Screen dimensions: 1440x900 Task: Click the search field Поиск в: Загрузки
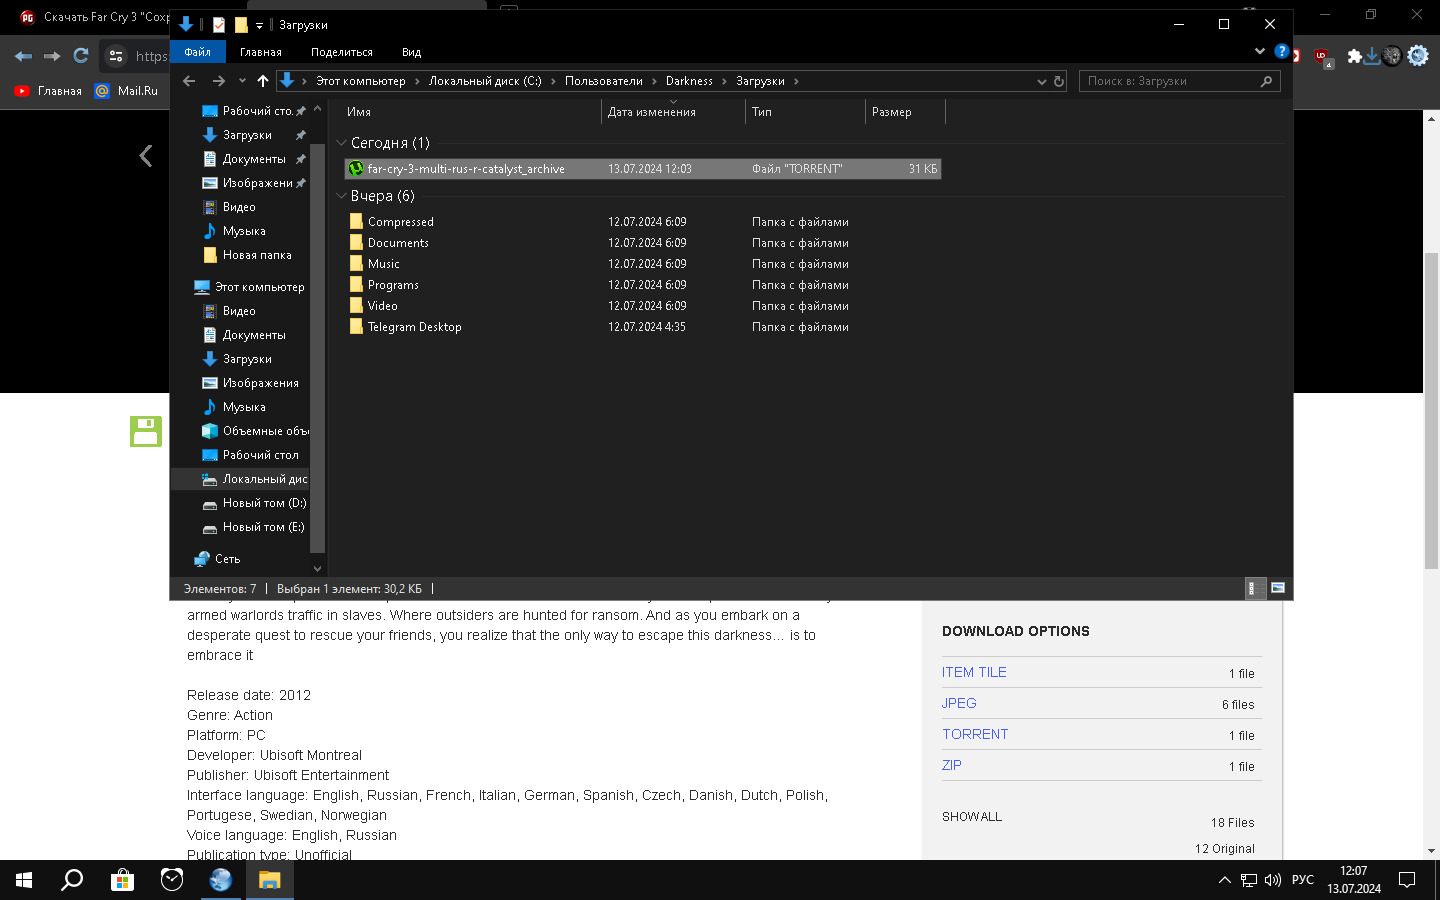pos(1168,81)
